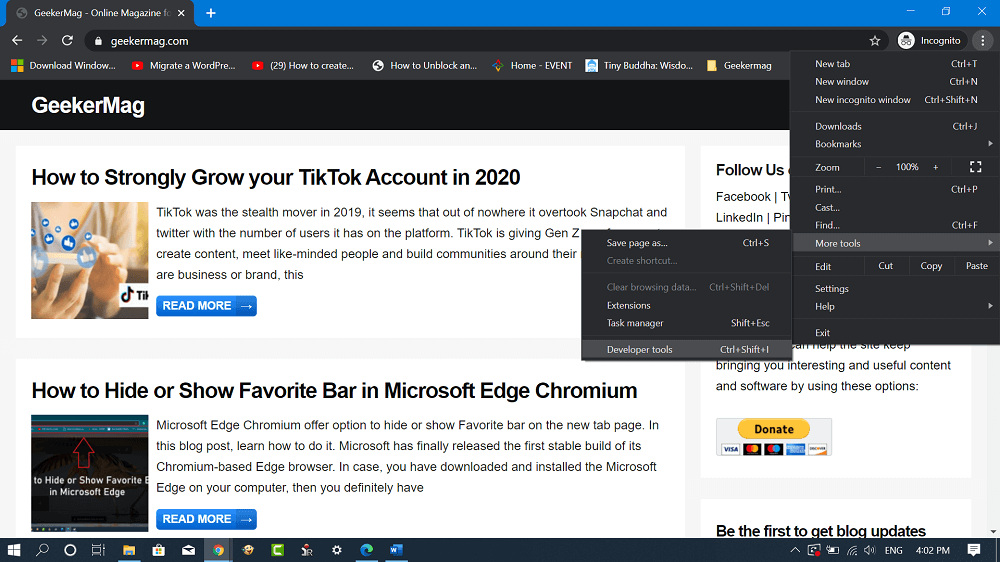Launch File Explorer from the taskbar

coord(129,550)
